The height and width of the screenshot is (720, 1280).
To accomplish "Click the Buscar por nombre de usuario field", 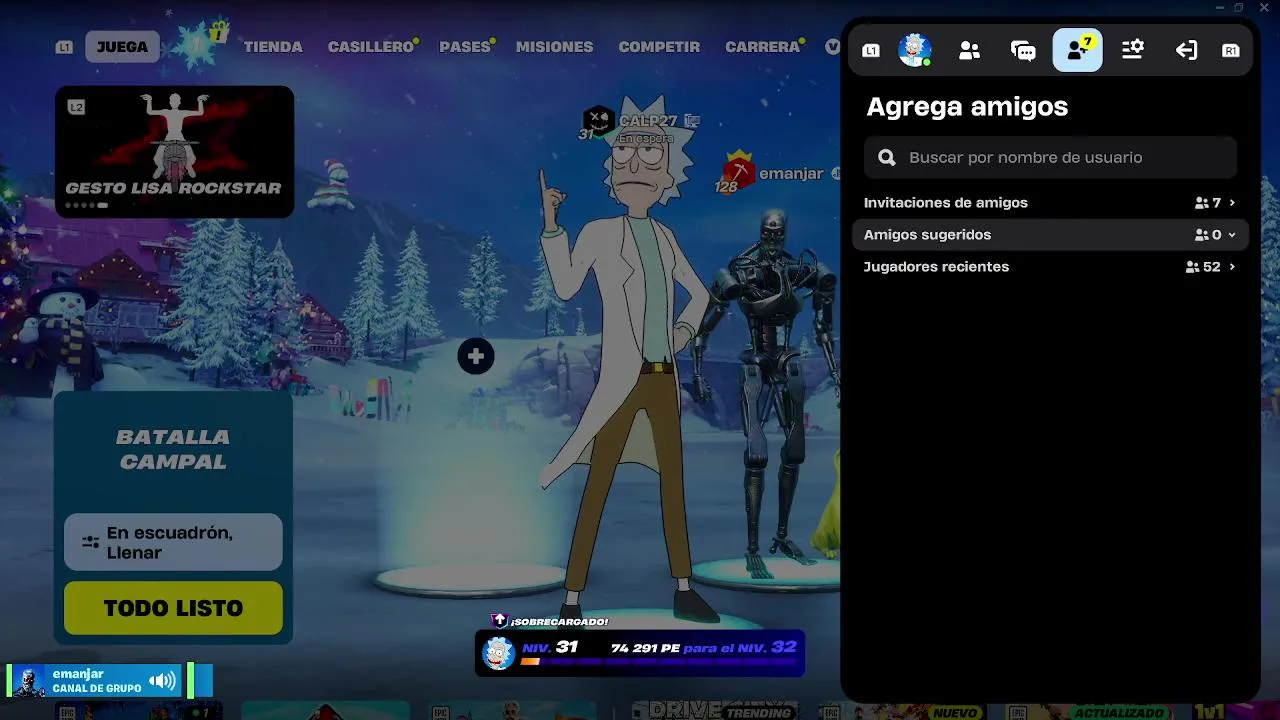I will 1050,158.
